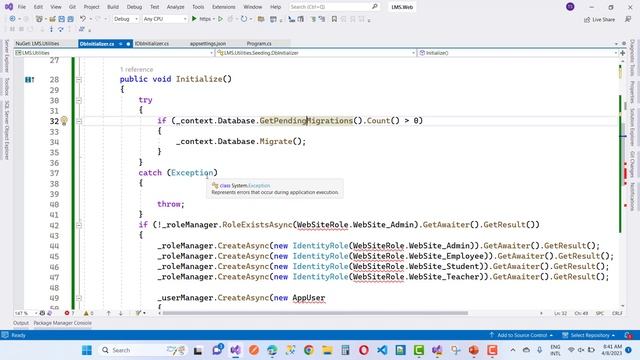Click the Visual Studio logo icon
The image size is (640, 360).
click(x=9, y=7)
